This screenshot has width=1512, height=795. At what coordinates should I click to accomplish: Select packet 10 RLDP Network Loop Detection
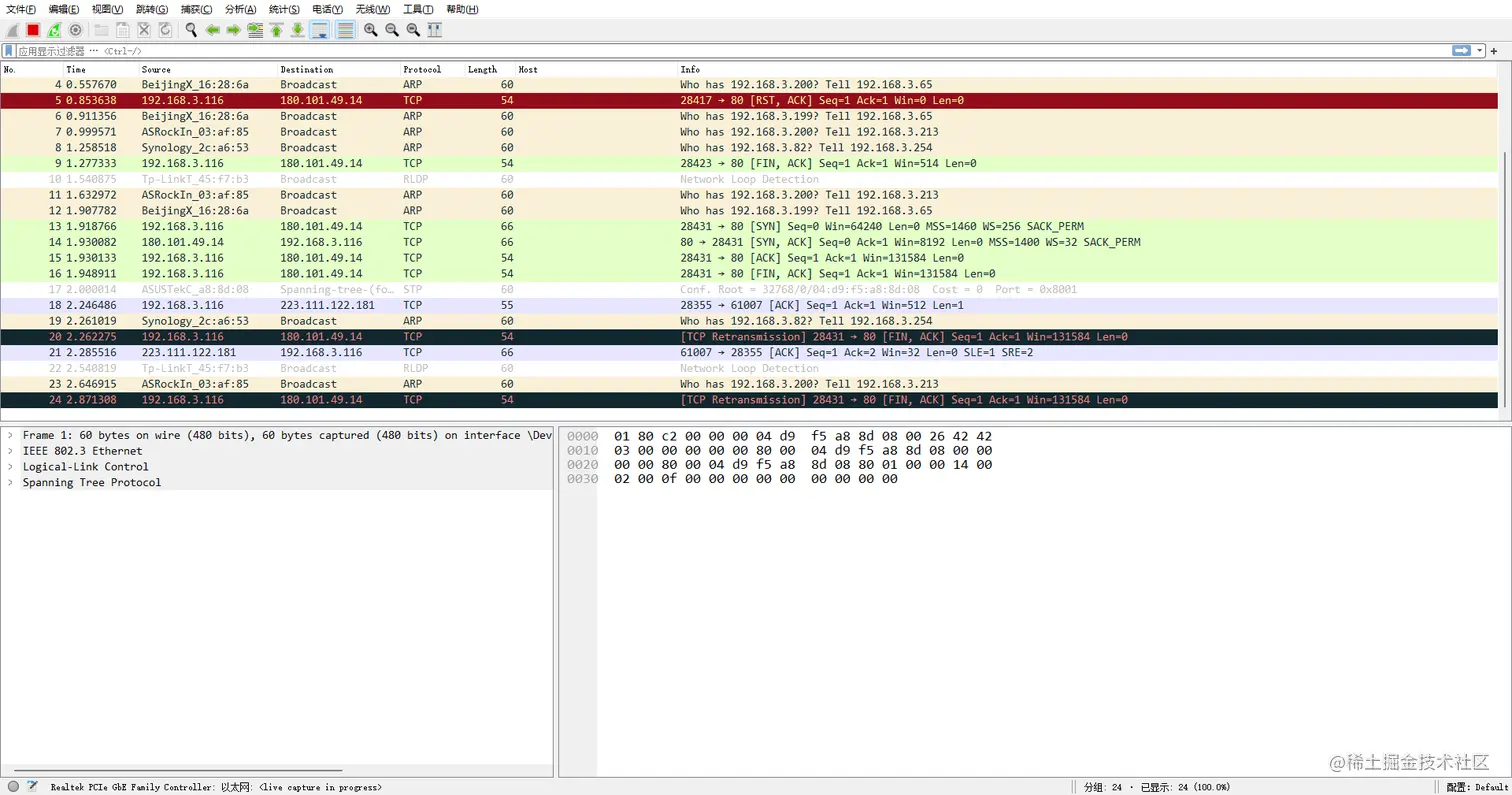749,179
